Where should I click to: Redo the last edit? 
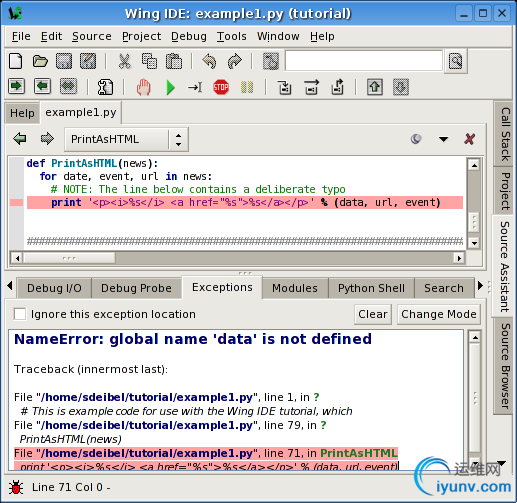click(235, 61)
